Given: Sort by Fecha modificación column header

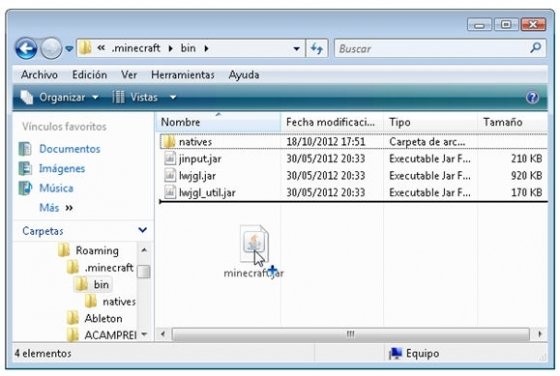Looking at the screenshot, I should point(332,122).
